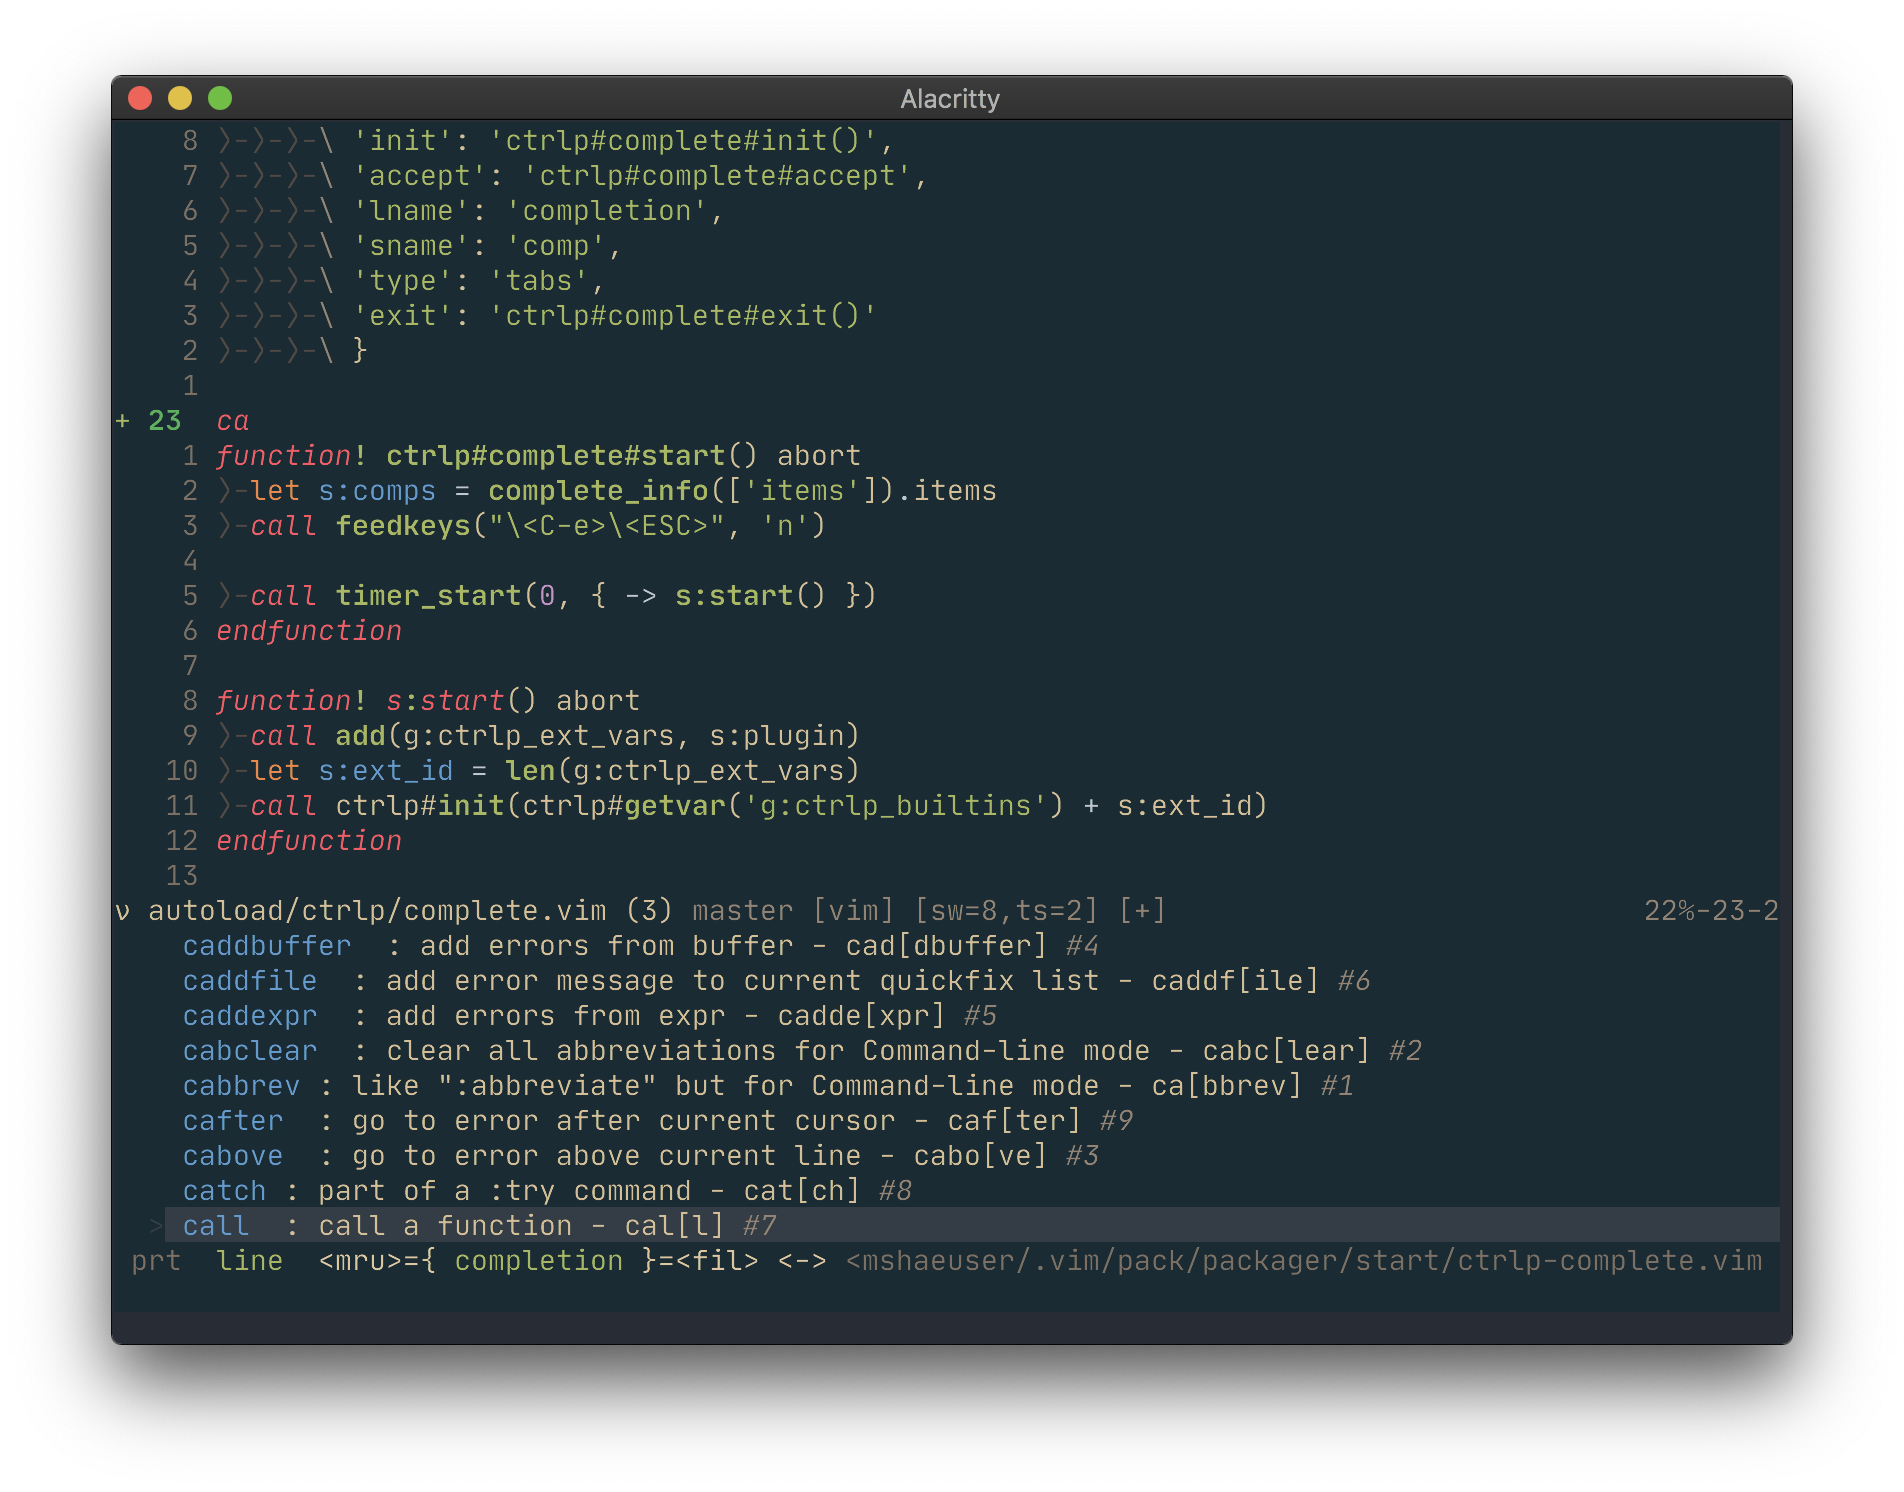The height and width of the screenshot is (1492, 1904).
Task: Select the caddfile completion entry
Action: [776, 981]
